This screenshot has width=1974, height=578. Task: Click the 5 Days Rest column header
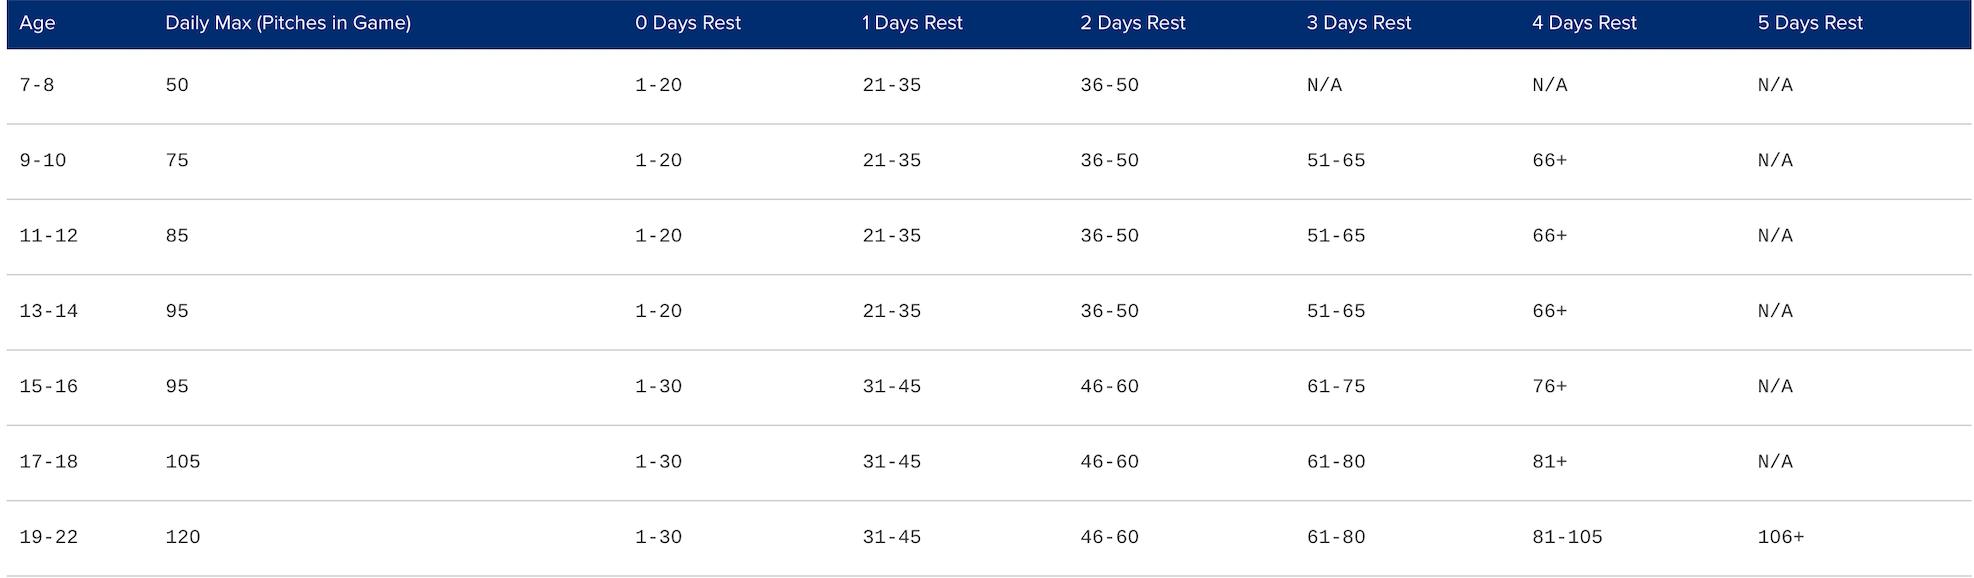click(x=1811, y=23)
